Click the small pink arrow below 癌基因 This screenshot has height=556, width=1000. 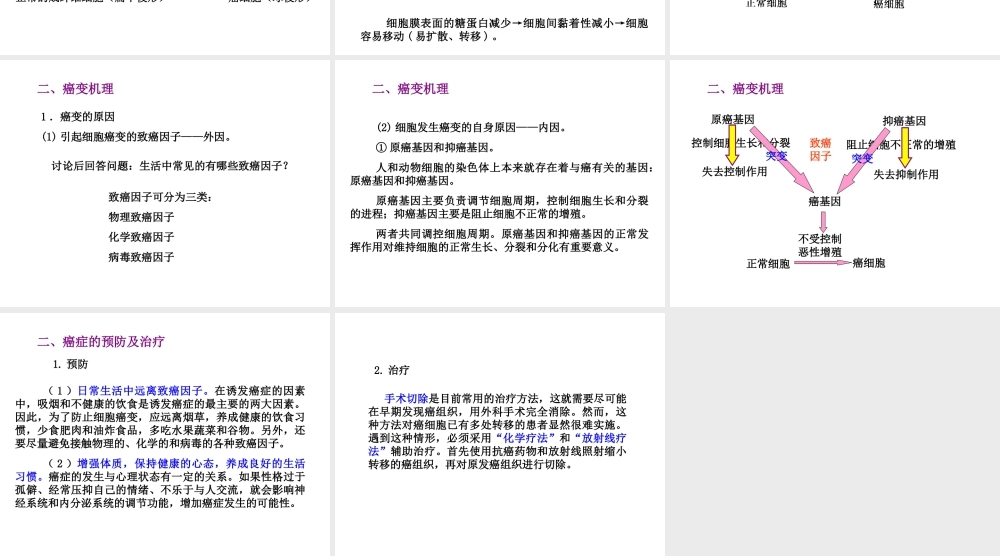(x=823, y=222)
